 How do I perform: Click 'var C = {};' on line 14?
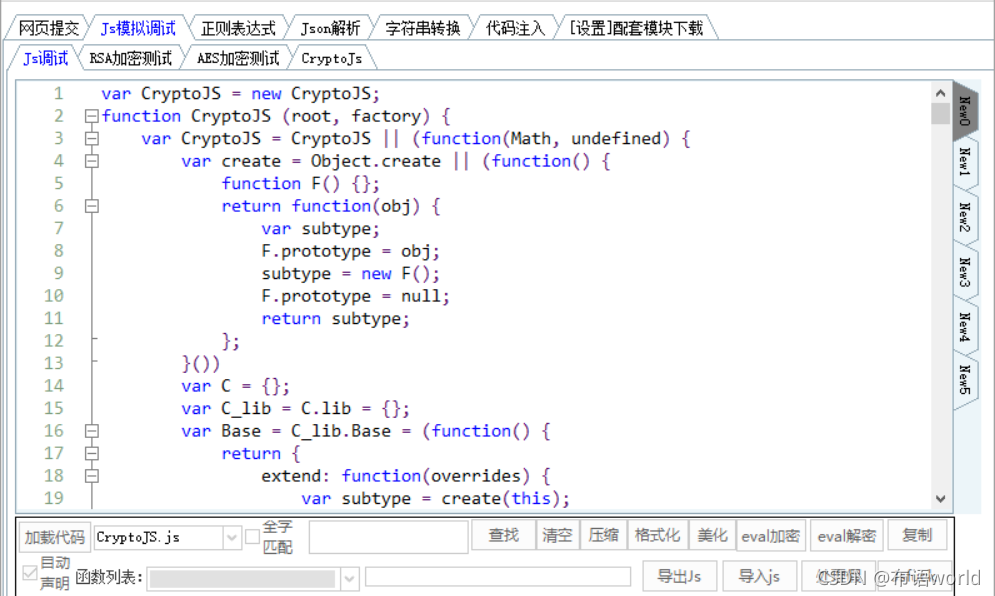point(235,386)
